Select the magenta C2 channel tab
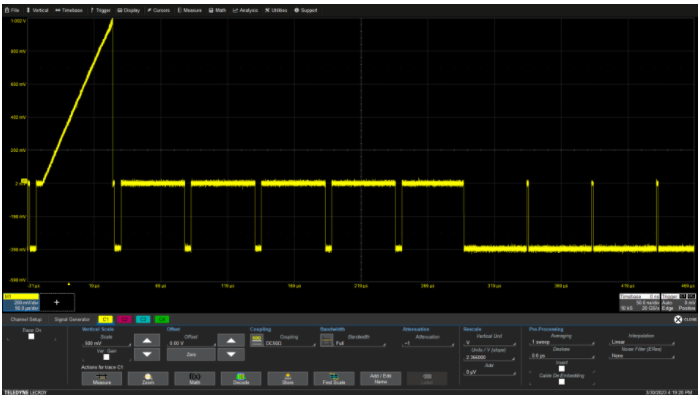Image resolution: width=700 pixels, height=400 pixels. pyautogui.click(x=124, y=319)
